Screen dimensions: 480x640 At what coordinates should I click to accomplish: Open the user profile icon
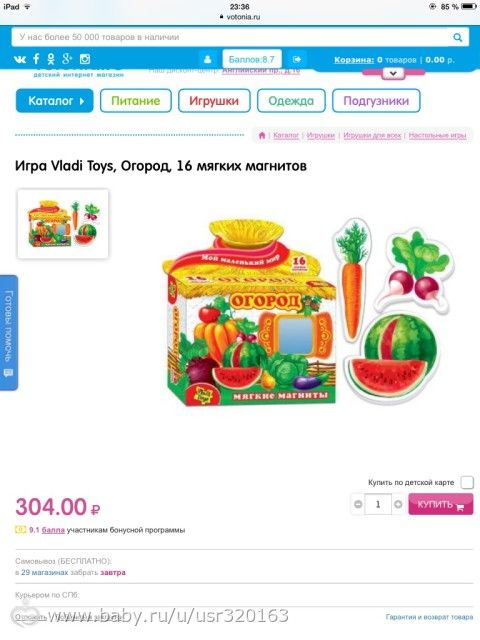pos(207,59)
